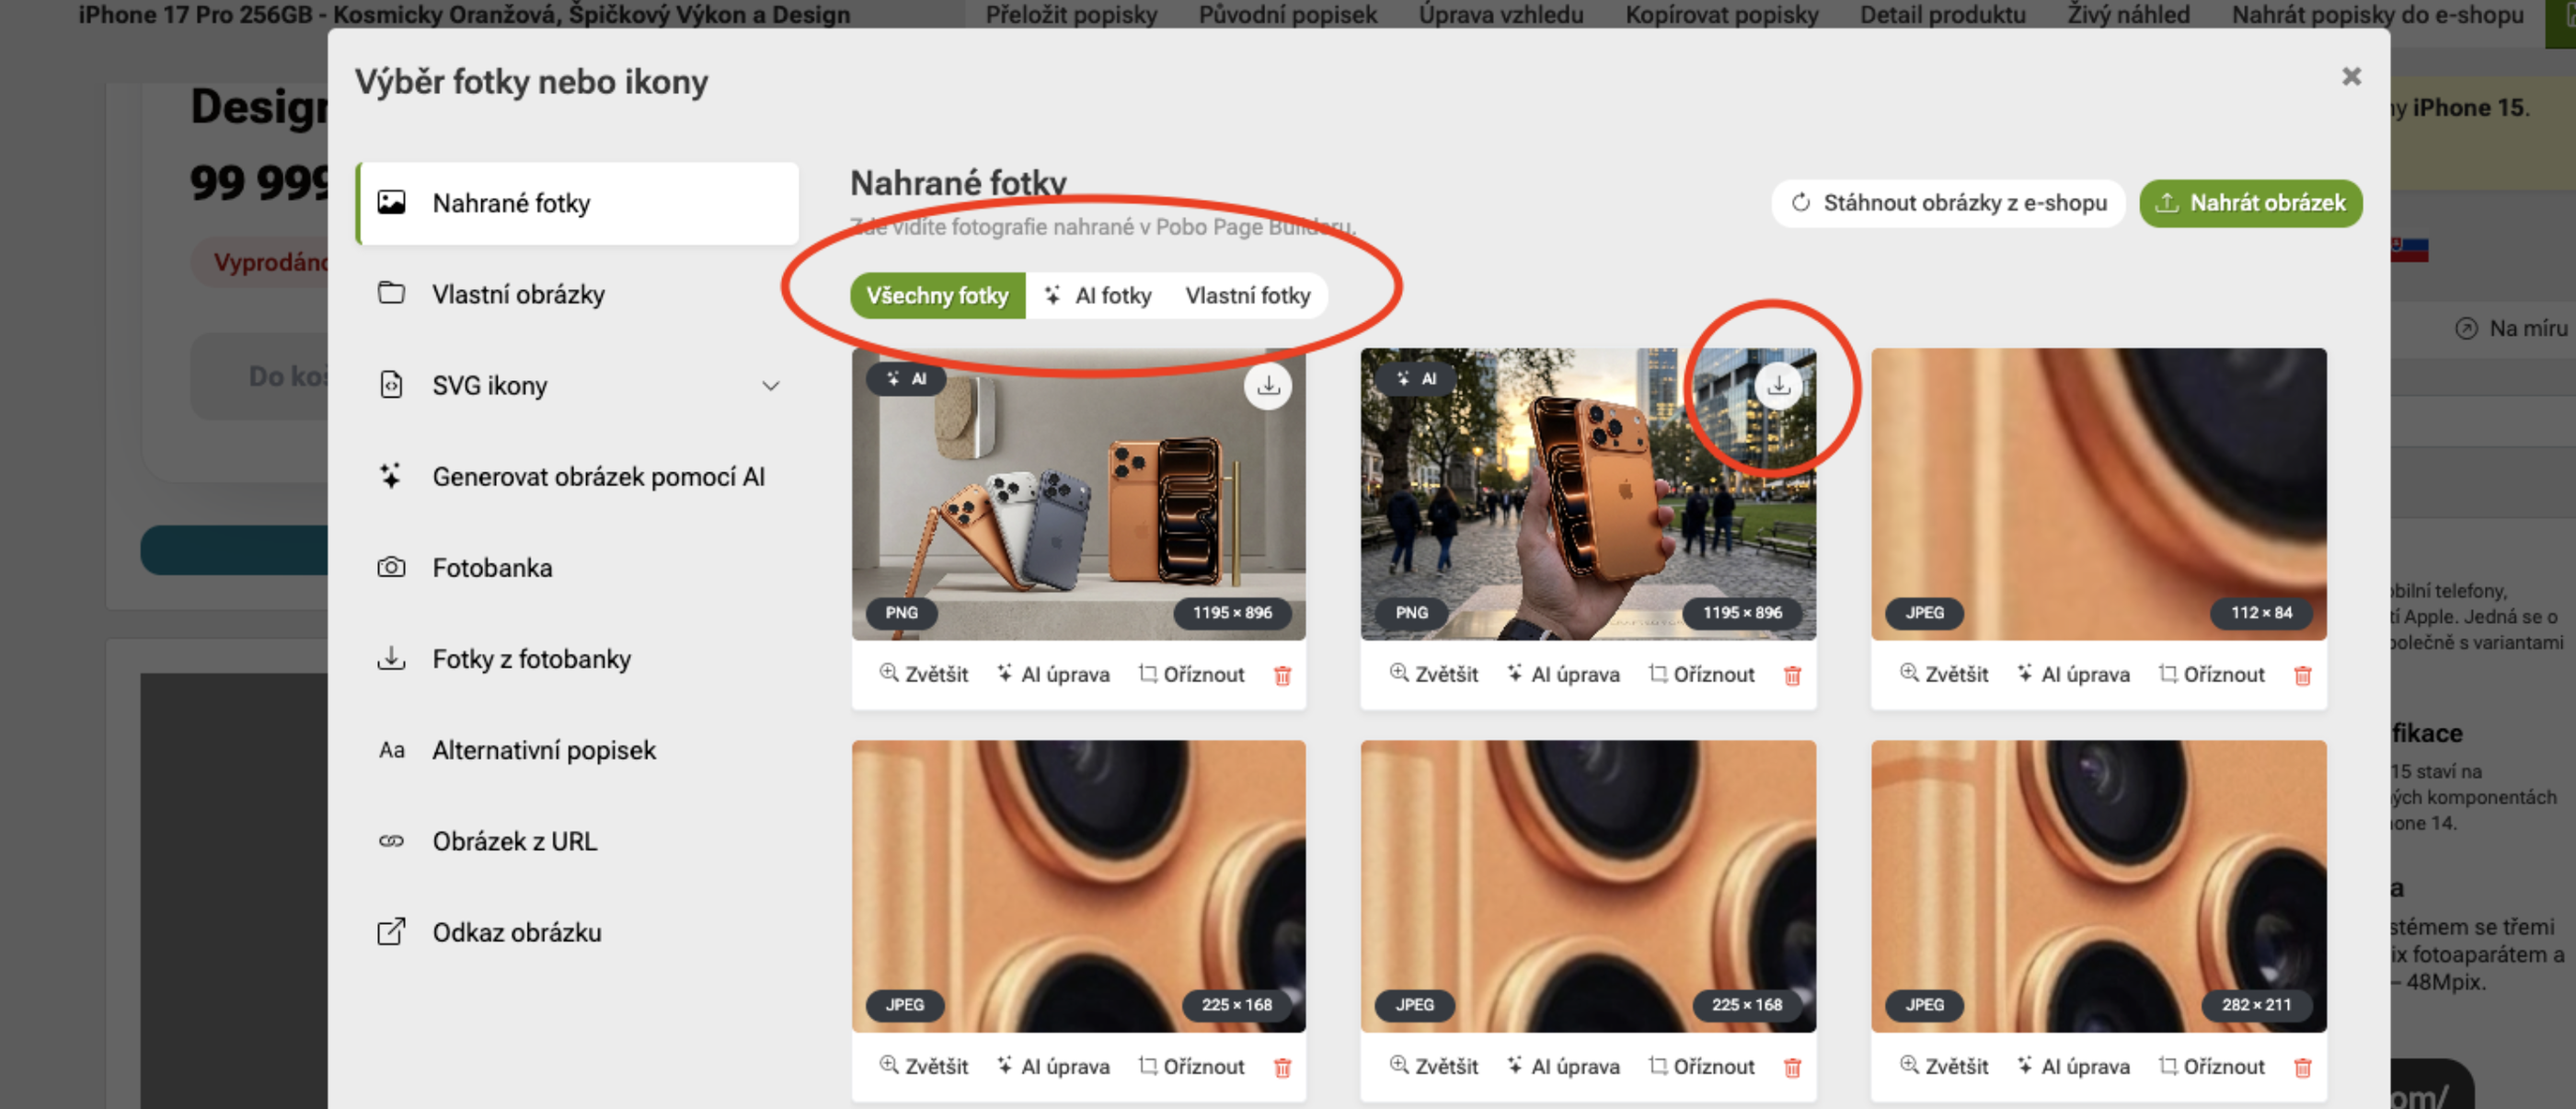Delete the hand-holding-iPhone image via trash icon
The height and width of the screenshot is (1109, 2576).
(x=1792, y=675)
